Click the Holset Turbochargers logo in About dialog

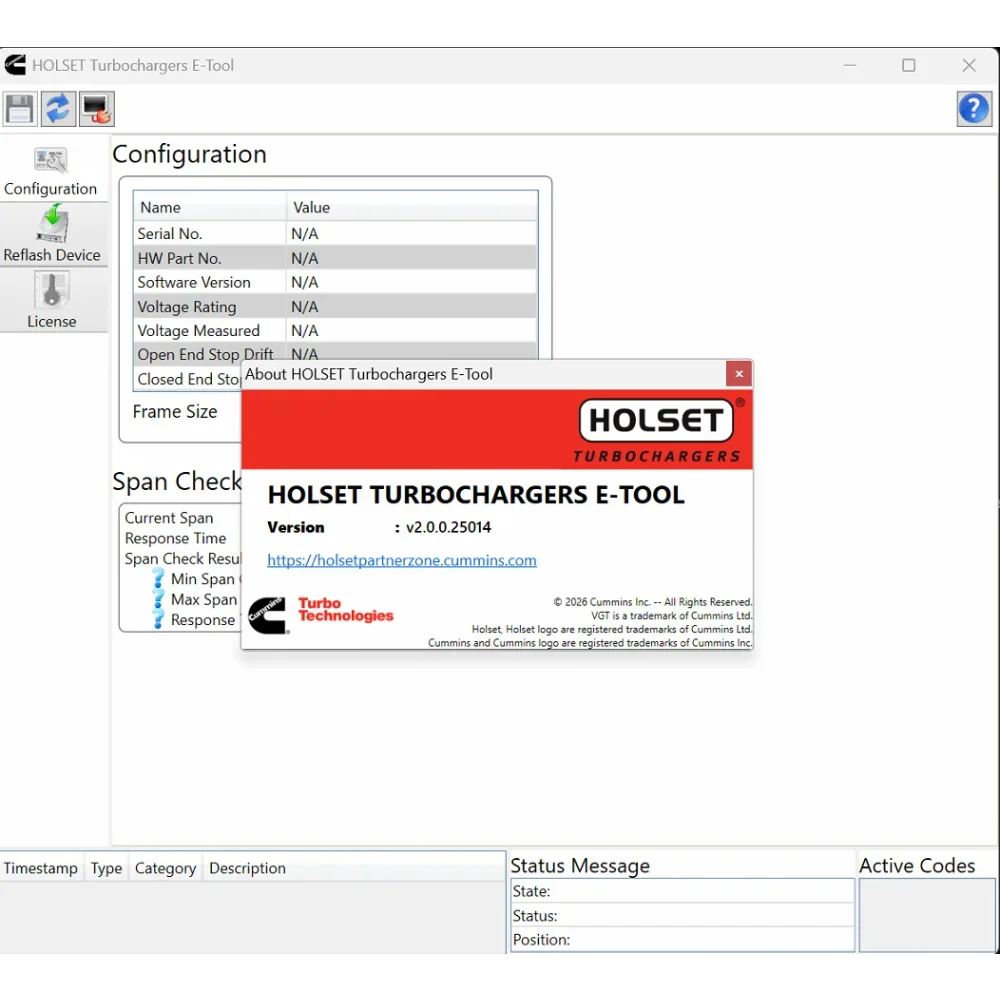[658, 431]
